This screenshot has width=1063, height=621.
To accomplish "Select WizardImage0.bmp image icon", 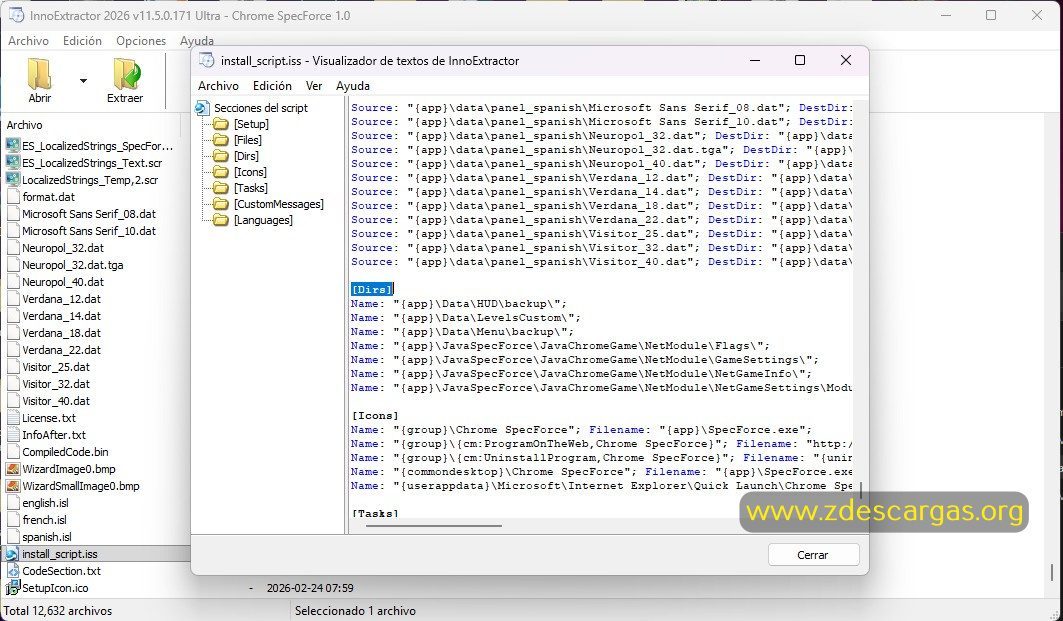I will click(x=12, y=468).
